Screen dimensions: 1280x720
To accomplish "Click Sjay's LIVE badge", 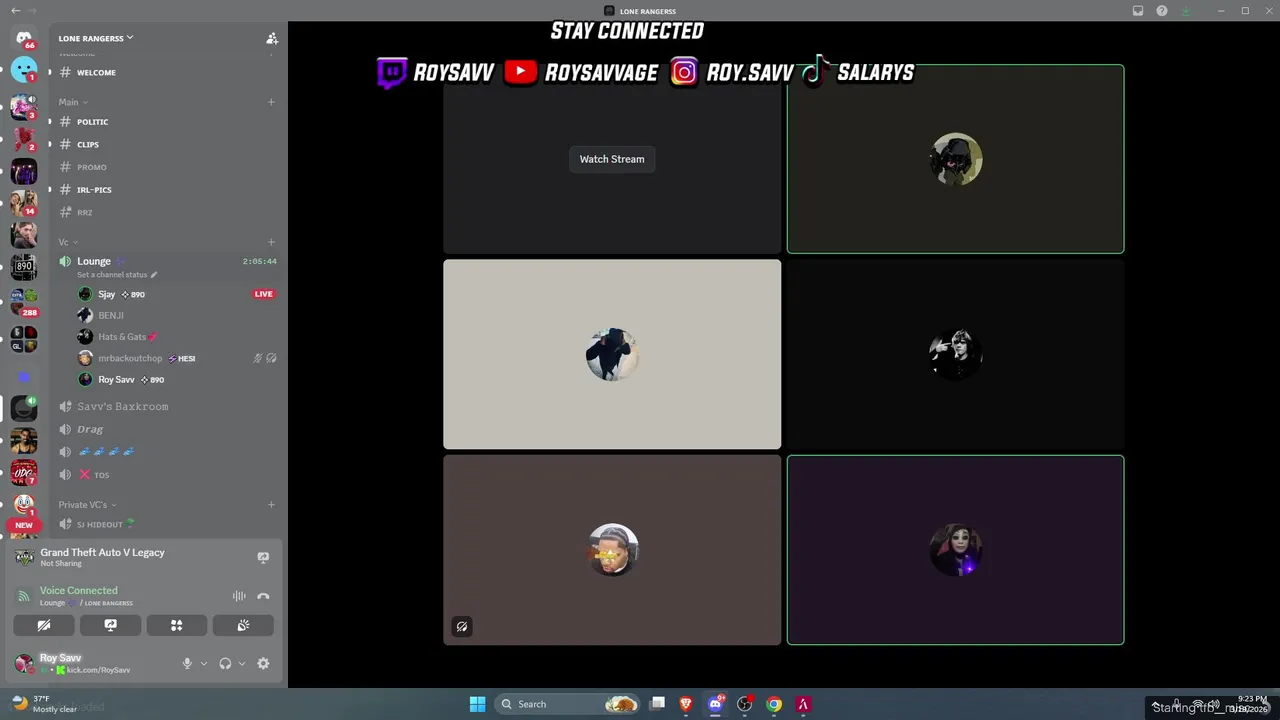I will [x=264, y=294].
